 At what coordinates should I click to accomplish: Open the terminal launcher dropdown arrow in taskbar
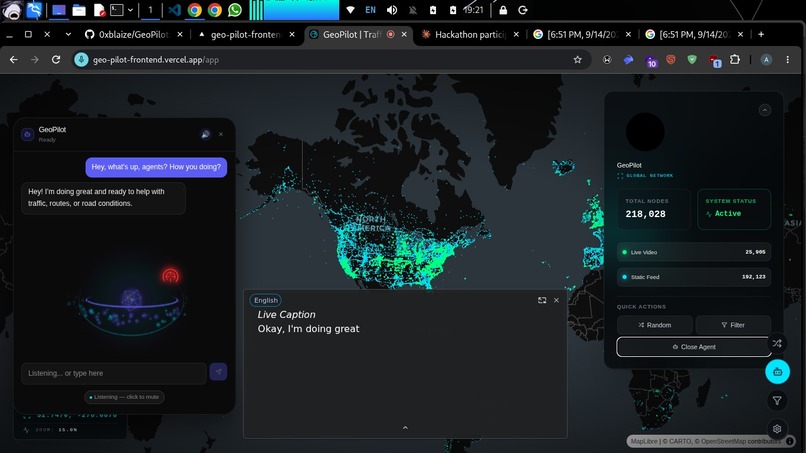[x=131, y=10]
